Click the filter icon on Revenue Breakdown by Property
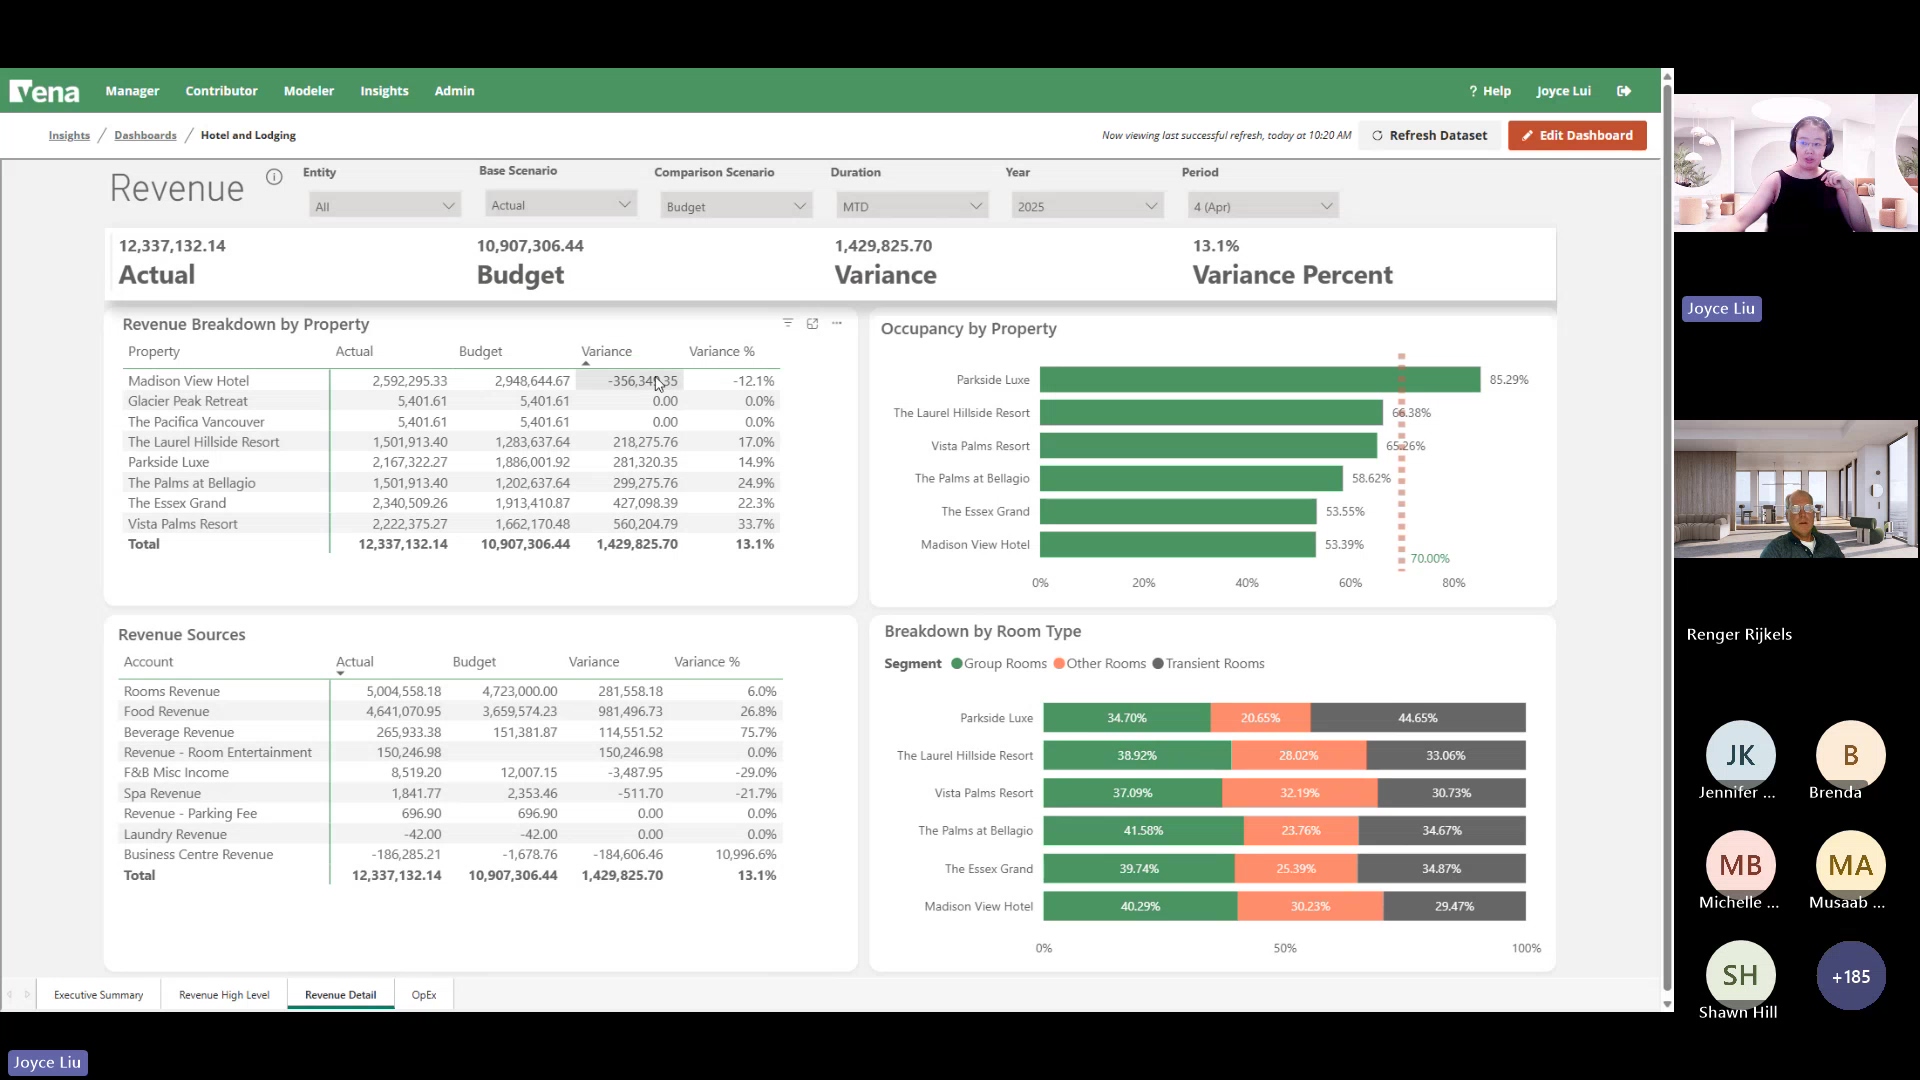The height and width of the screenshot is (1080, 1920). pyautogui.click(x=789, y=322)
